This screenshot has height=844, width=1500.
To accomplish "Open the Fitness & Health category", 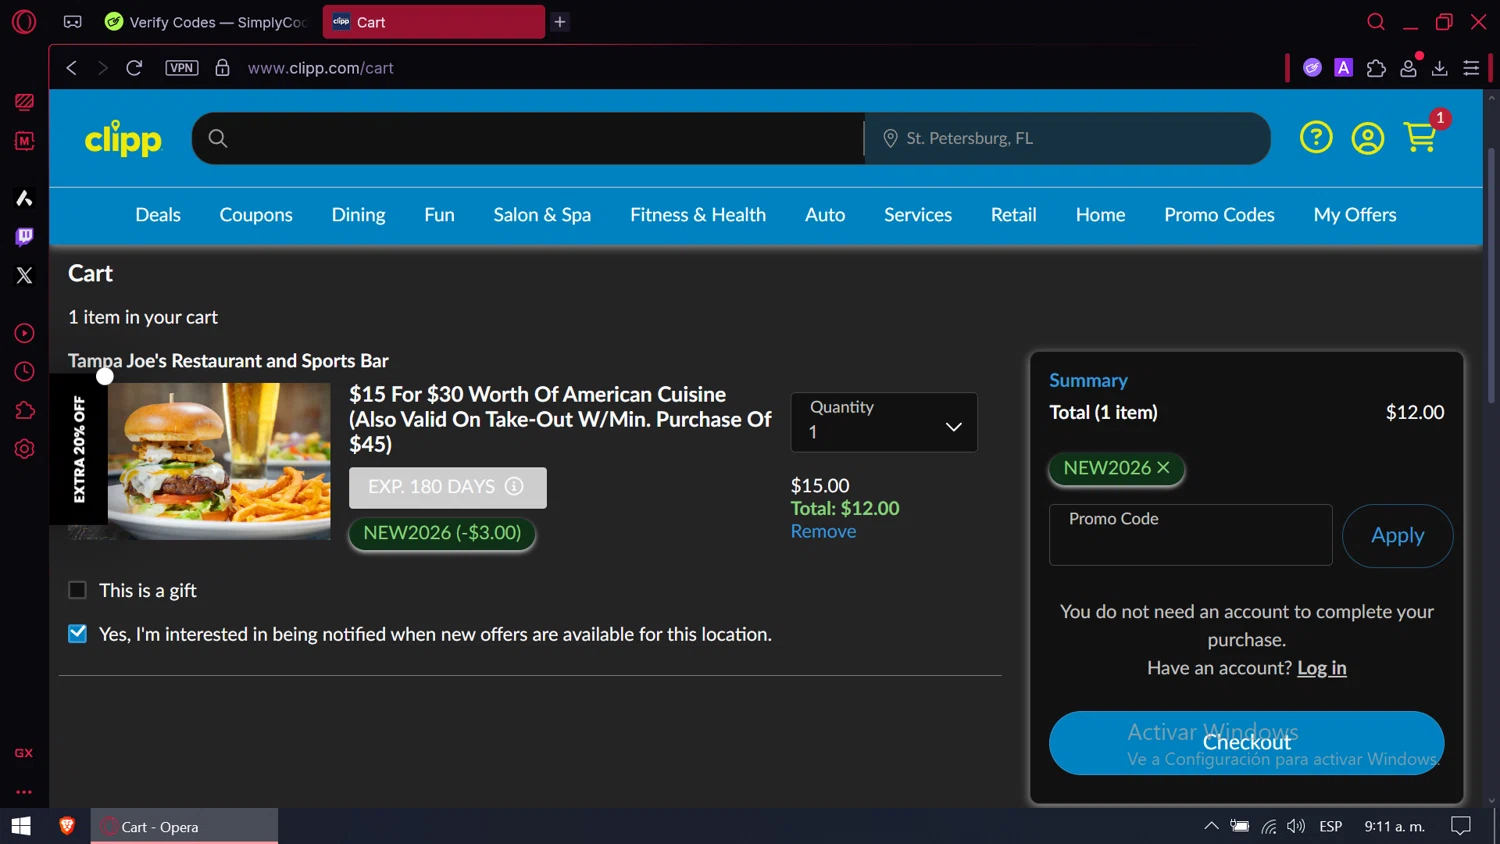I will pyautogui.click(x=698, y=215).
